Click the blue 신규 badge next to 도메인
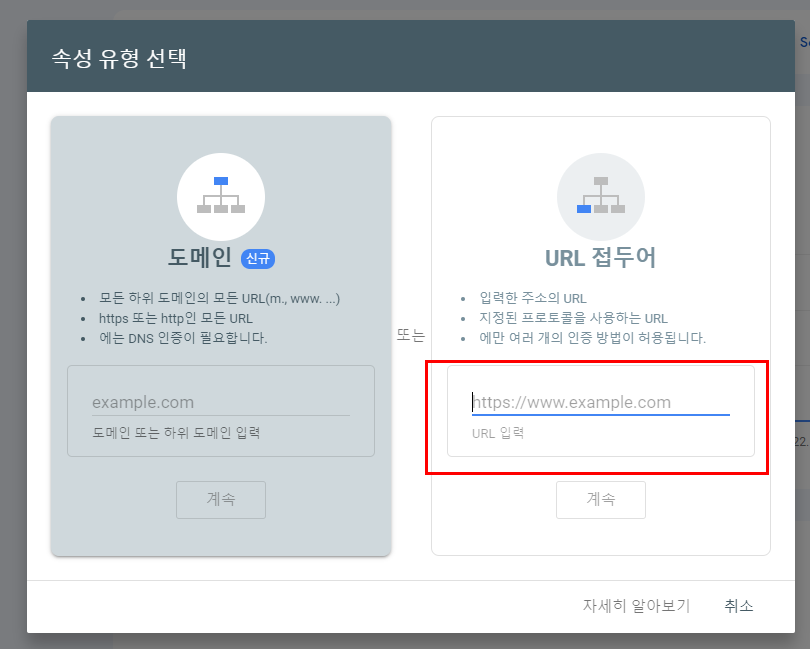The image size is (810, 649). coord(258,258)
